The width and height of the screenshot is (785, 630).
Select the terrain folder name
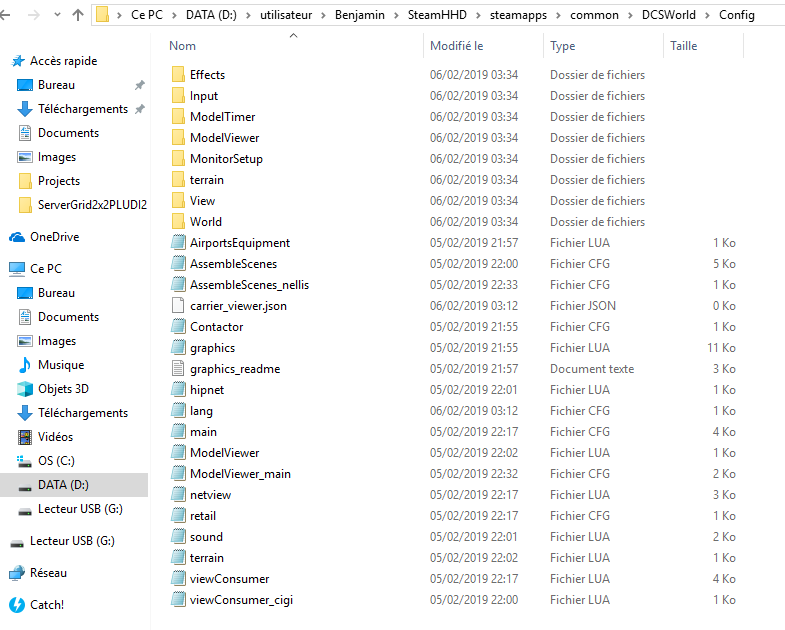coord(207,180)
